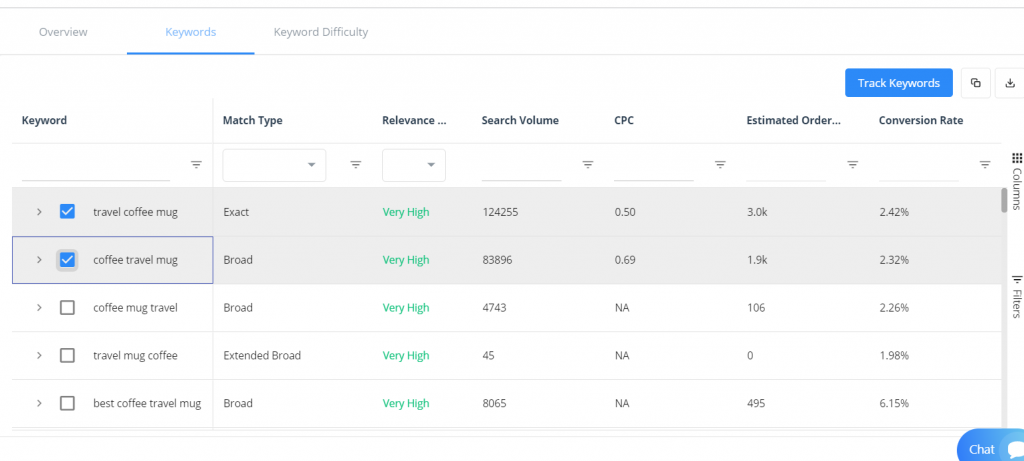Open the Keyword column filter icon

(x=196, y=165)
